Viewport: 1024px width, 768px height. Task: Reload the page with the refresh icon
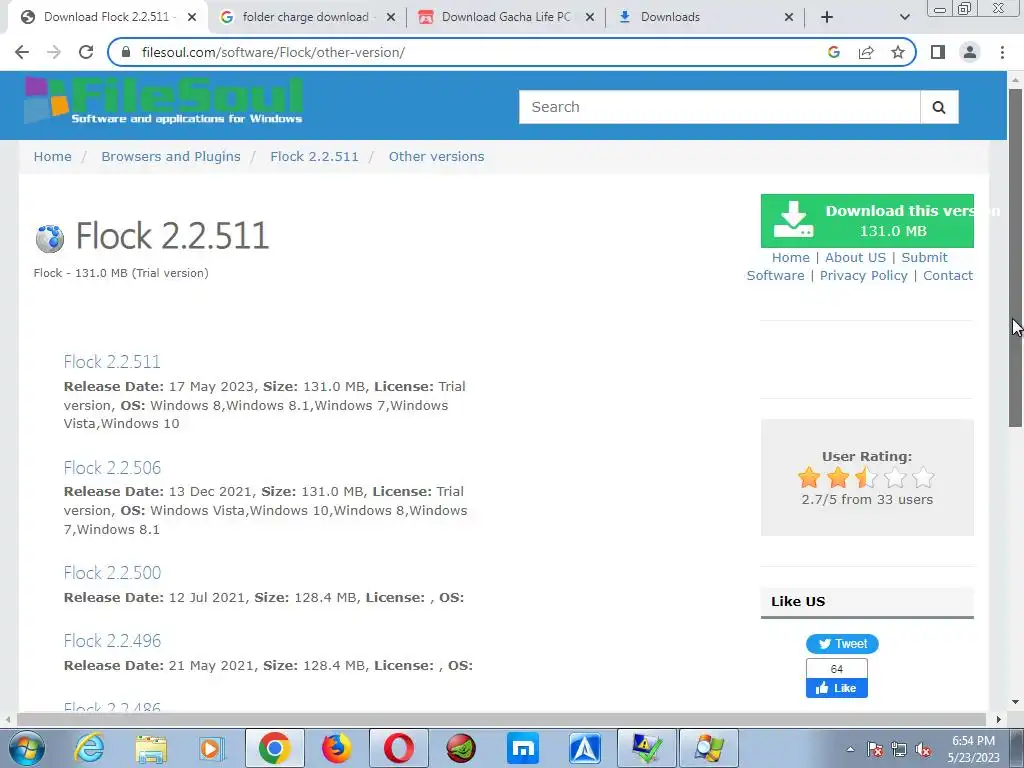click(x=86, y=52)
